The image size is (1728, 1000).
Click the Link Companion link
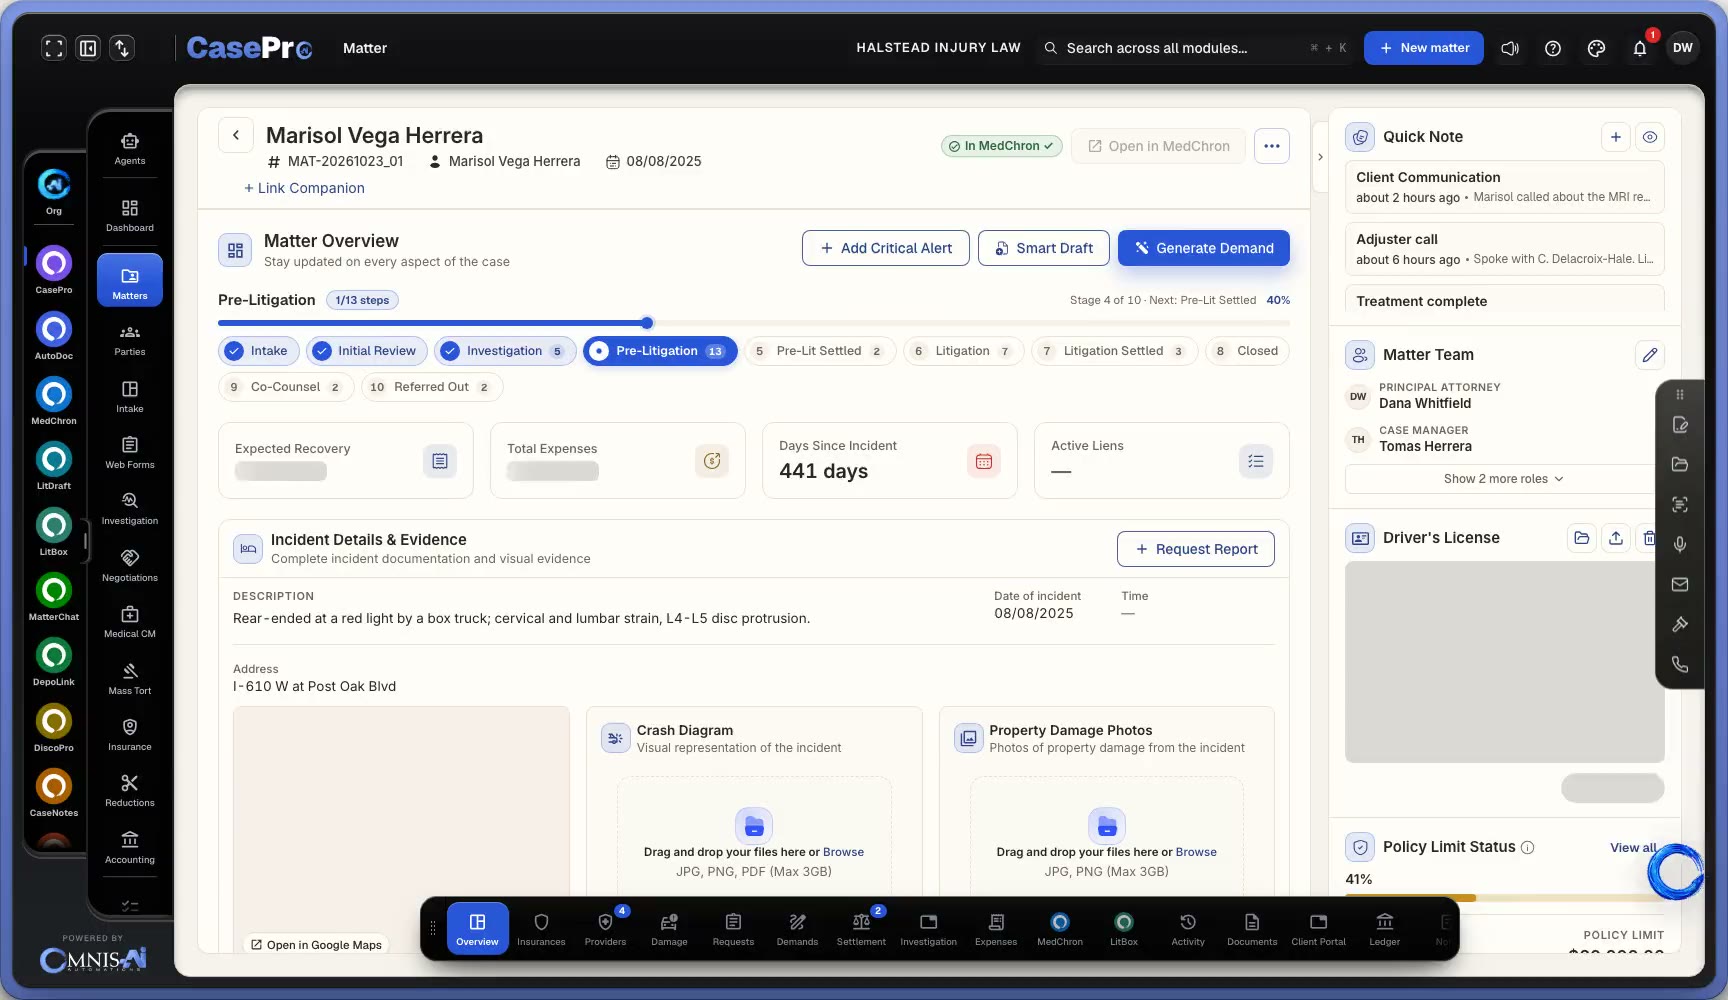point(304,188)
